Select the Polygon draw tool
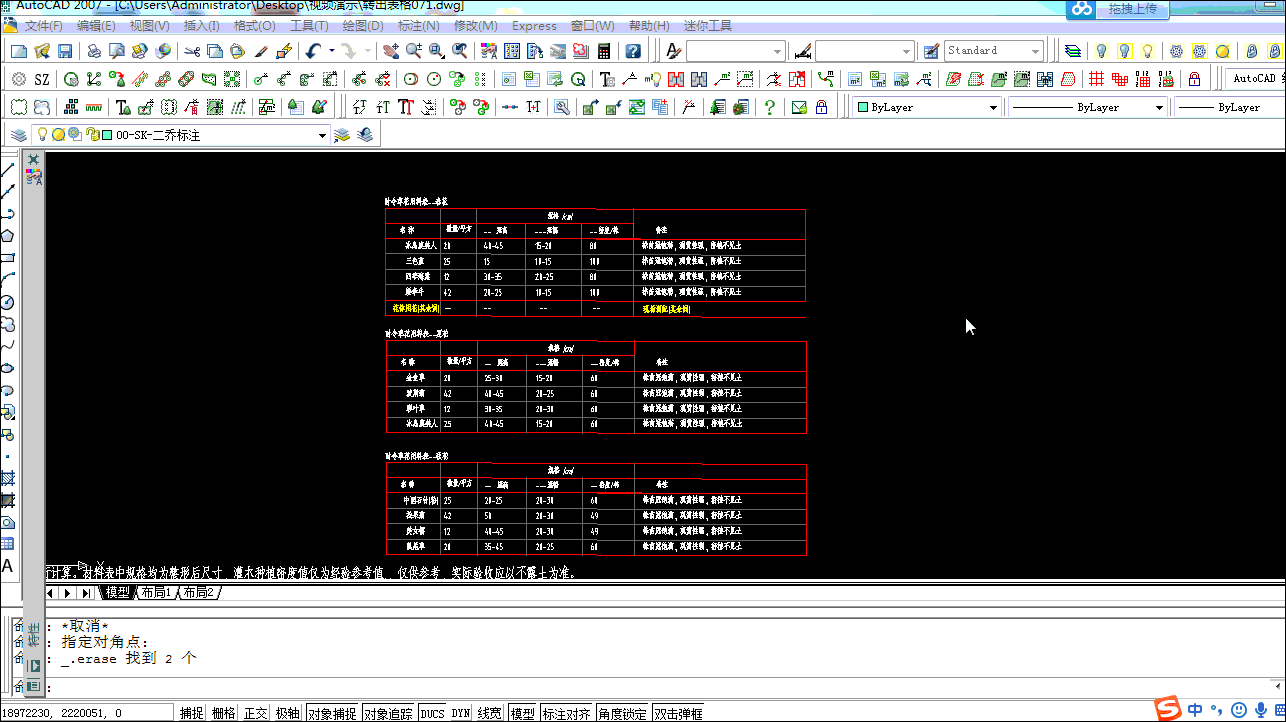The width and height of the screenshot is (1286, 722). pyautogui.click(x=7, y=236)
